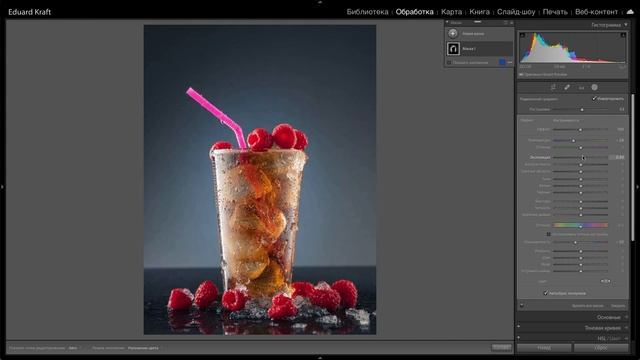The image size is (640, 360).
Task: Toggle the shadow clipping indicator in histogram
Action: tap(522, 35)
